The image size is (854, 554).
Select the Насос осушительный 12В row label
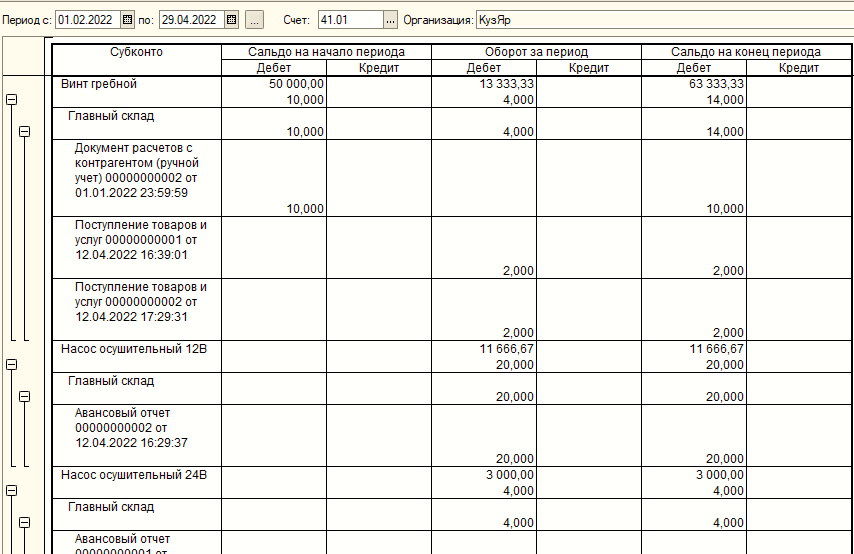tap(134, 349)
